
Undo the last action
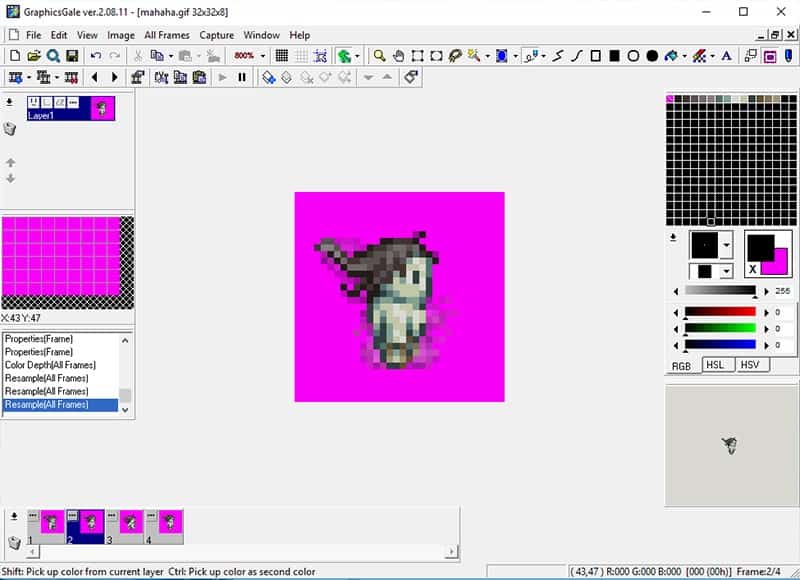tap(95, 56)
